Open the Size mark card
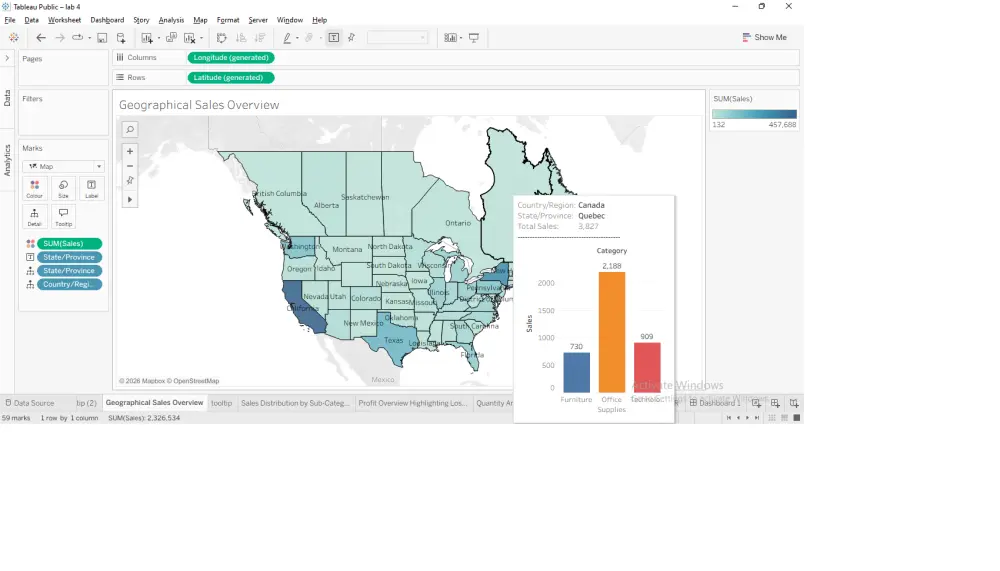This screenshot has height=571, width=1000. click(x=63, y=189)
